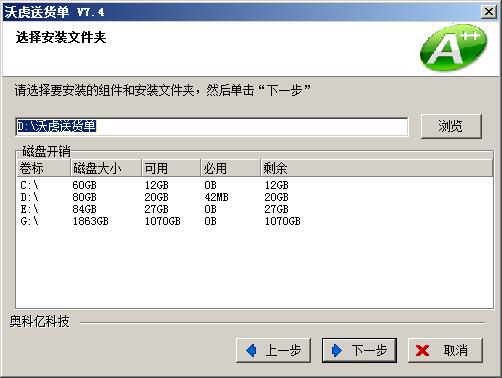502x378 pixels.
Task: Close the installer window with X
Action: (x=489, y=12)
